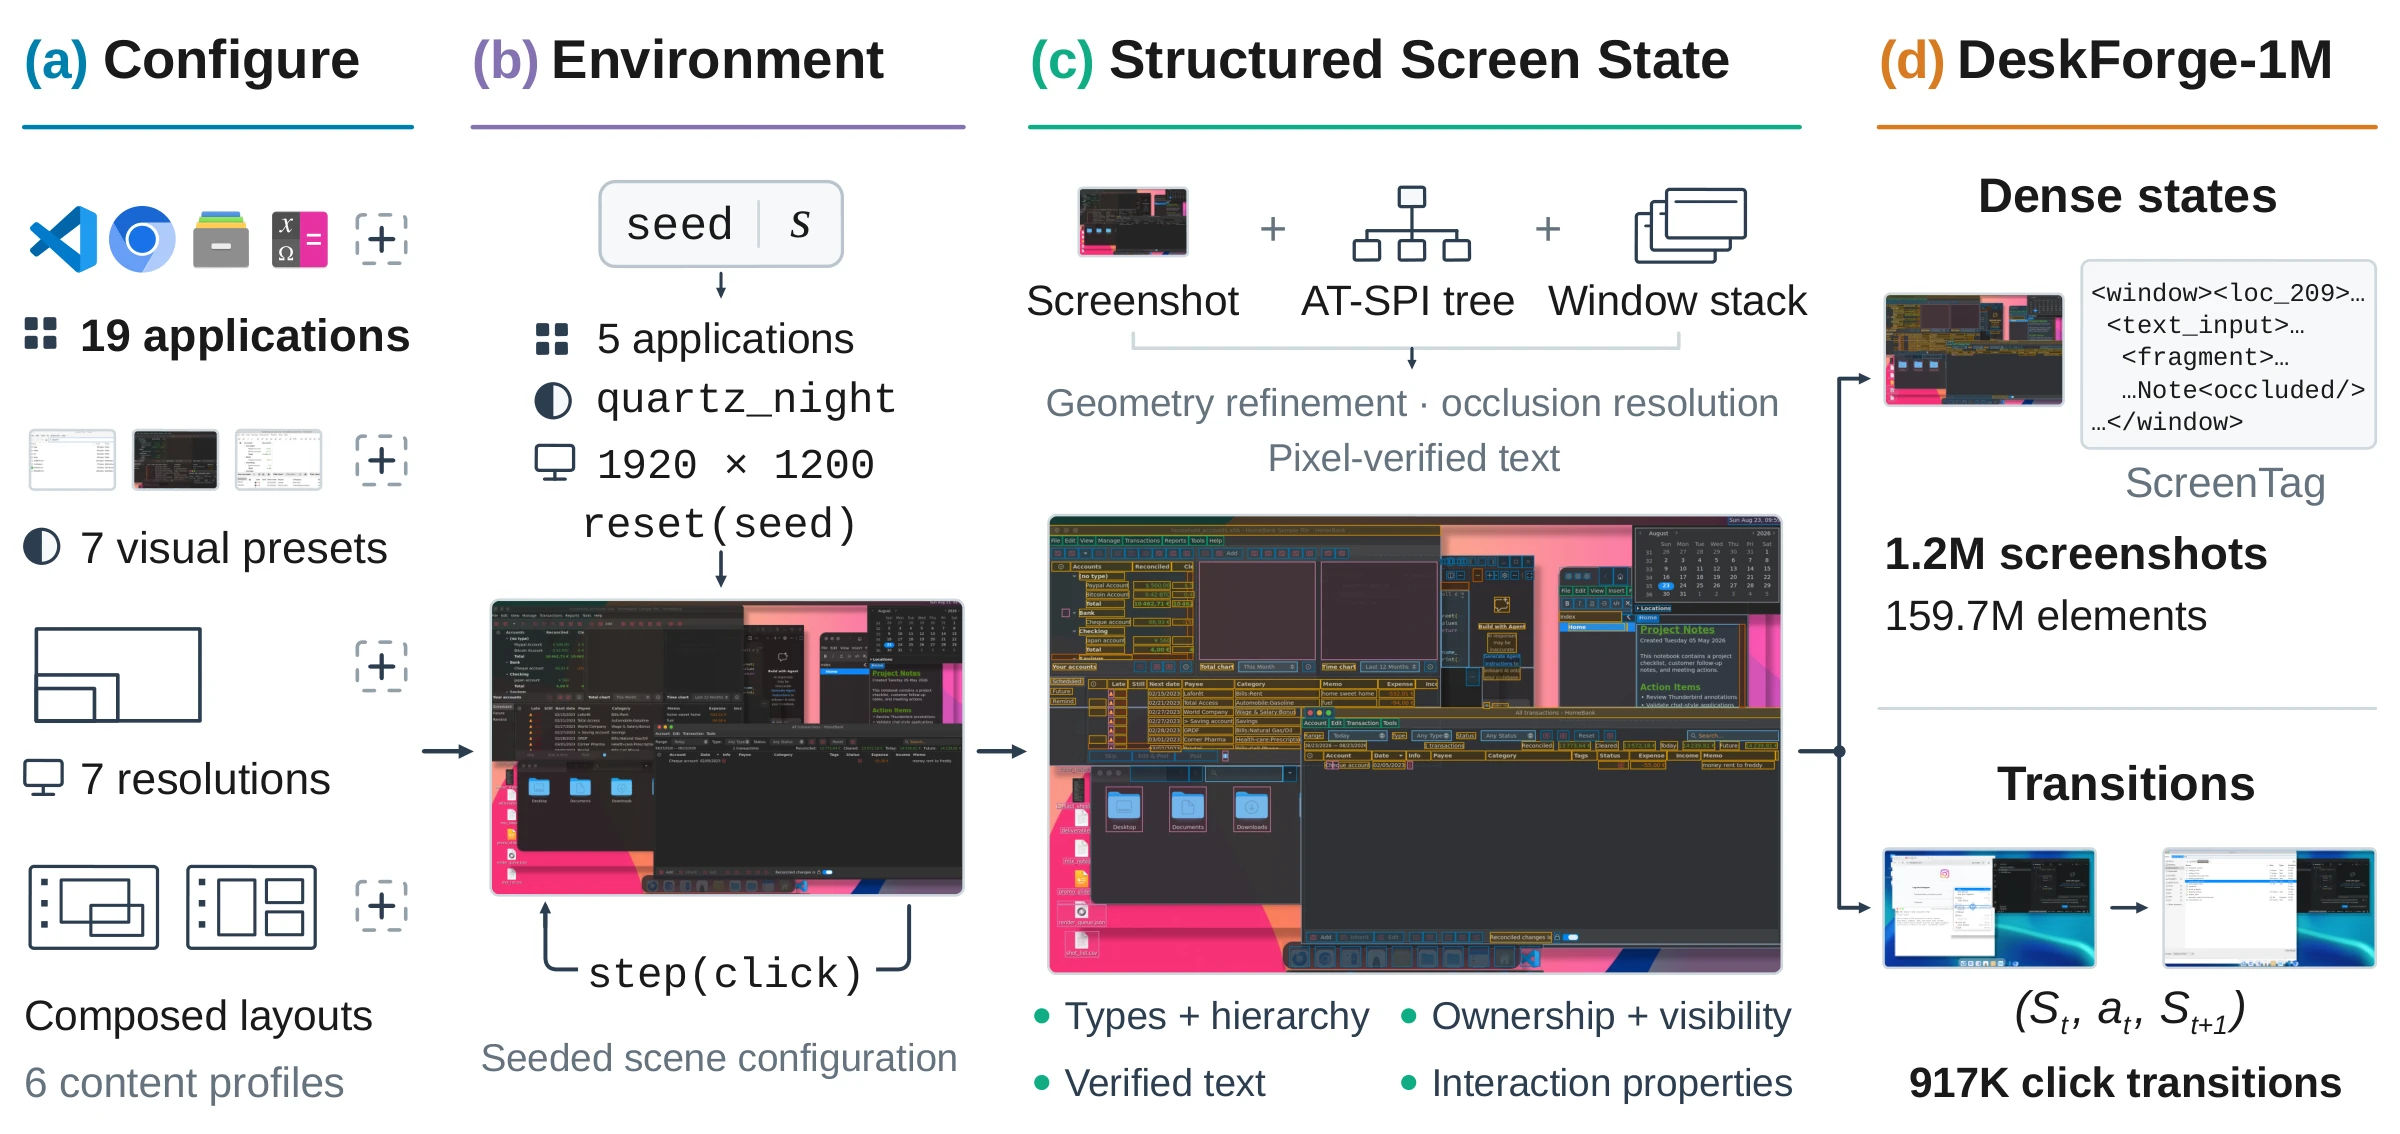Screen dimensions: 2400x1134
Task: Open the This Month dropdown in panel (c)
Action: click(x=1268, y=667)
